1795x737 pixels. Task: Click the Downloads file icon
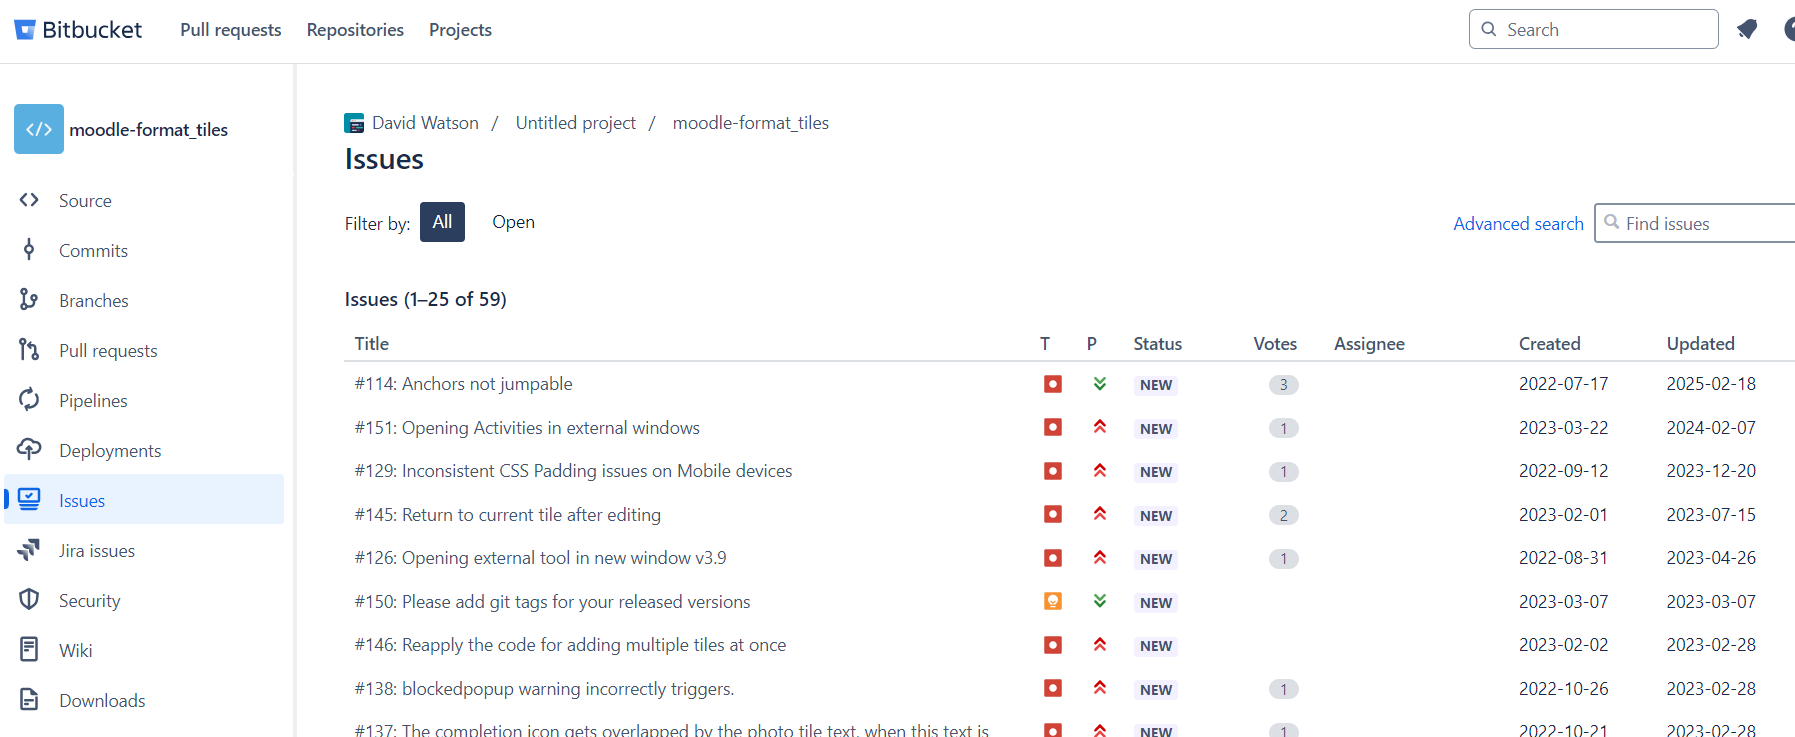pos(29,700)
